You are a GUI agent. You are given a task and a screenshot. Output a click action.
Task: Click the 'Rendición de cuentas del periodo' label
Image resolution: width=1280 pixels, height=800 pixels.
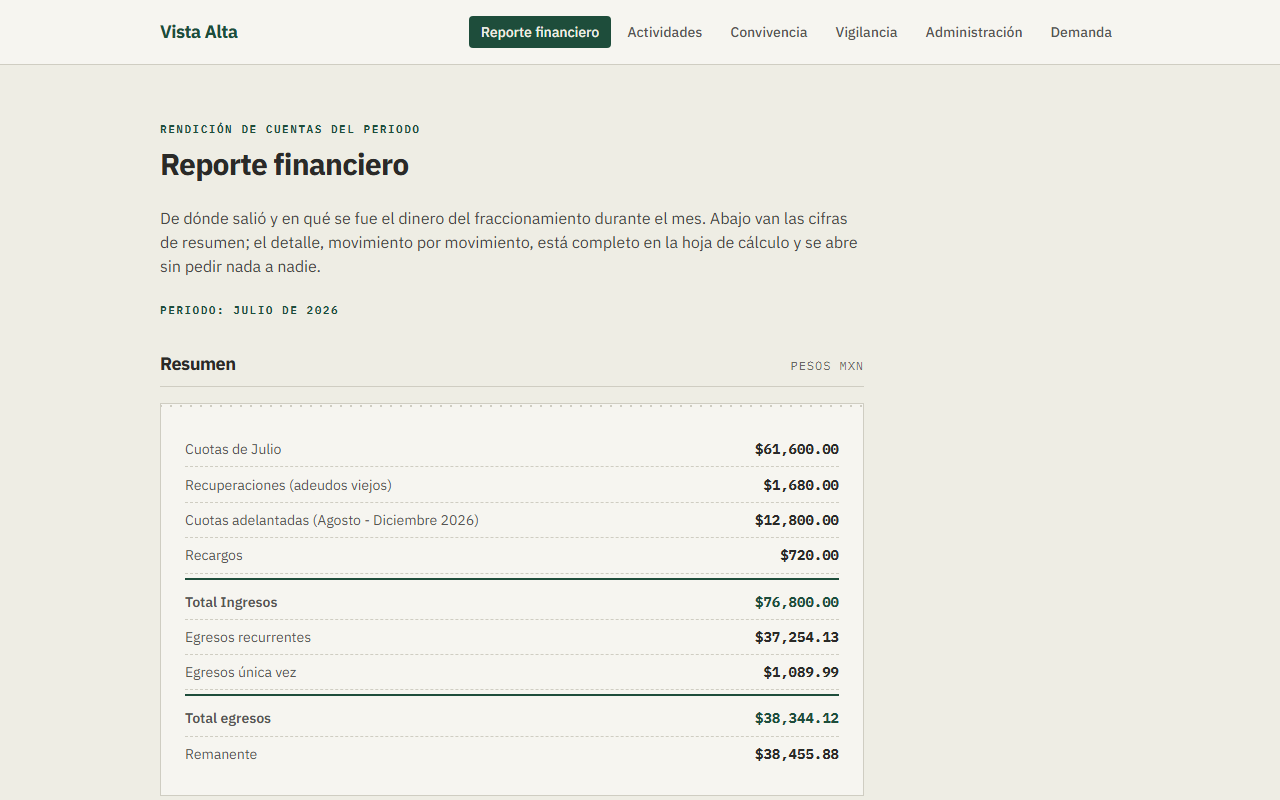pos(290,129)
